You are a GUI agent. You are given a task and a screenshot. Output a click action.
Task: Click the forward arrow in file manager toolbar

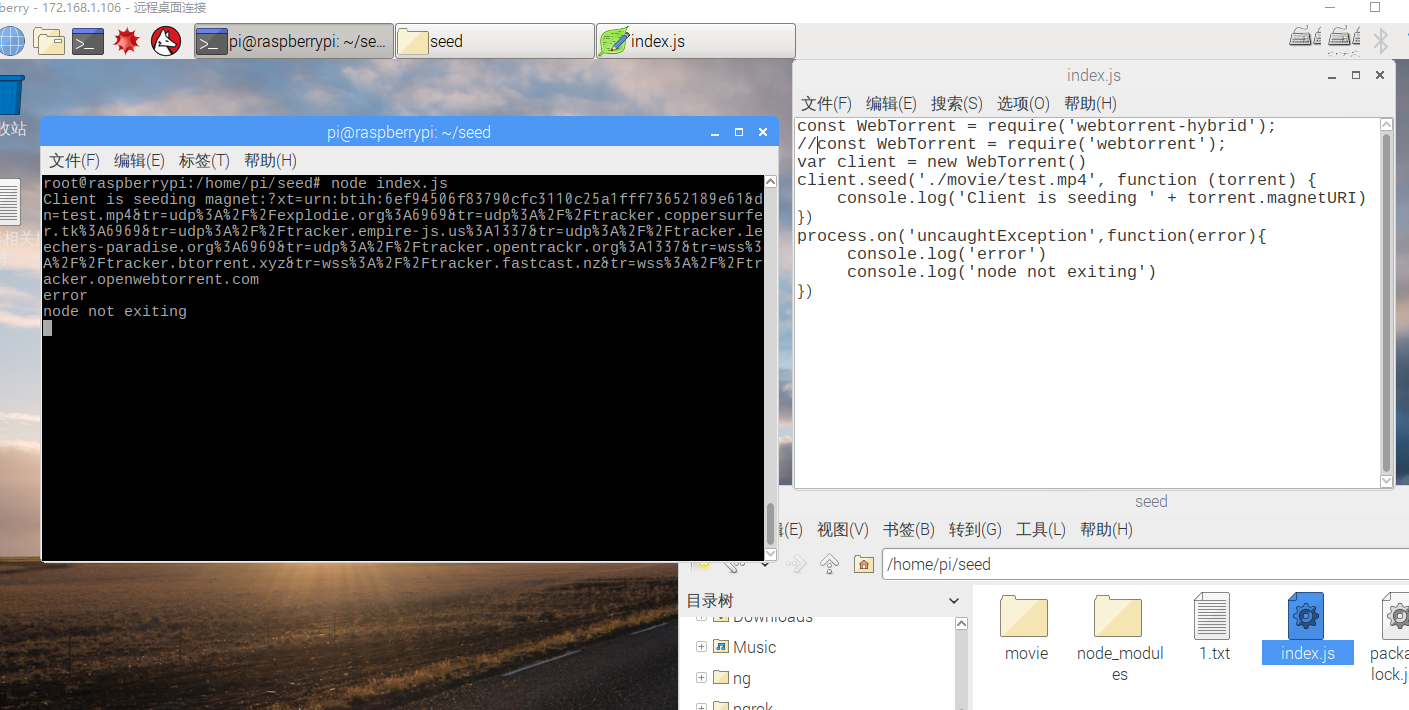click(796, 564)
